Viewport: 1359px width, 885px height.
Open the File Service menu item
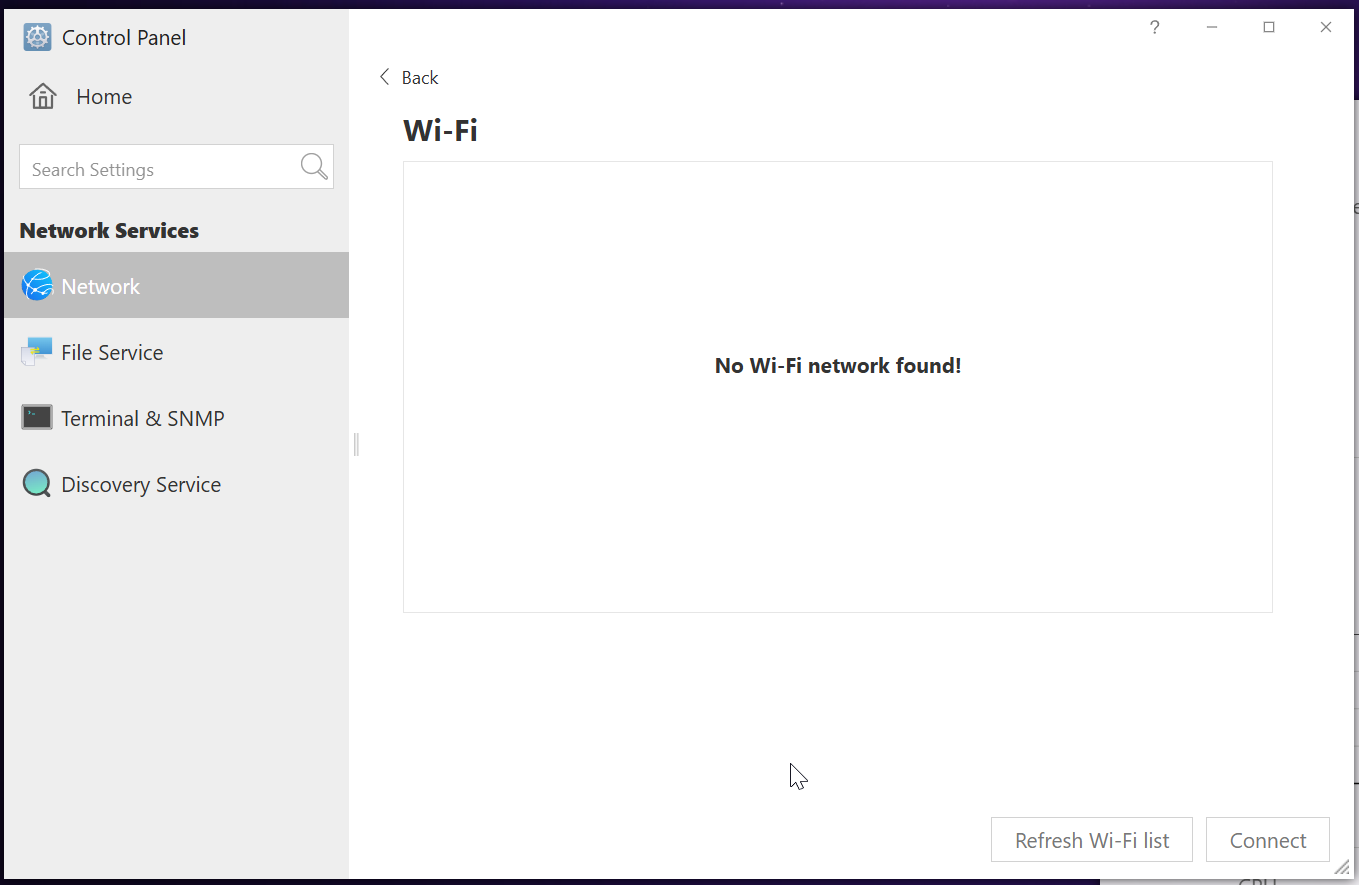click(176, 352)
